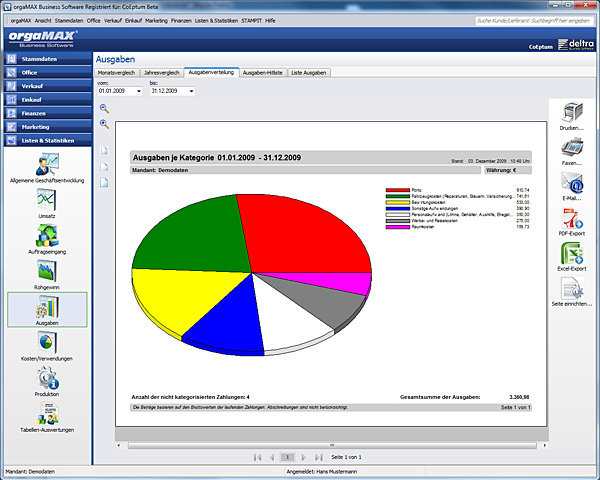This screenshot has width=600, height=480.
Task: Open the 'bis' date dropdown arrow
Action: point(191,91)
